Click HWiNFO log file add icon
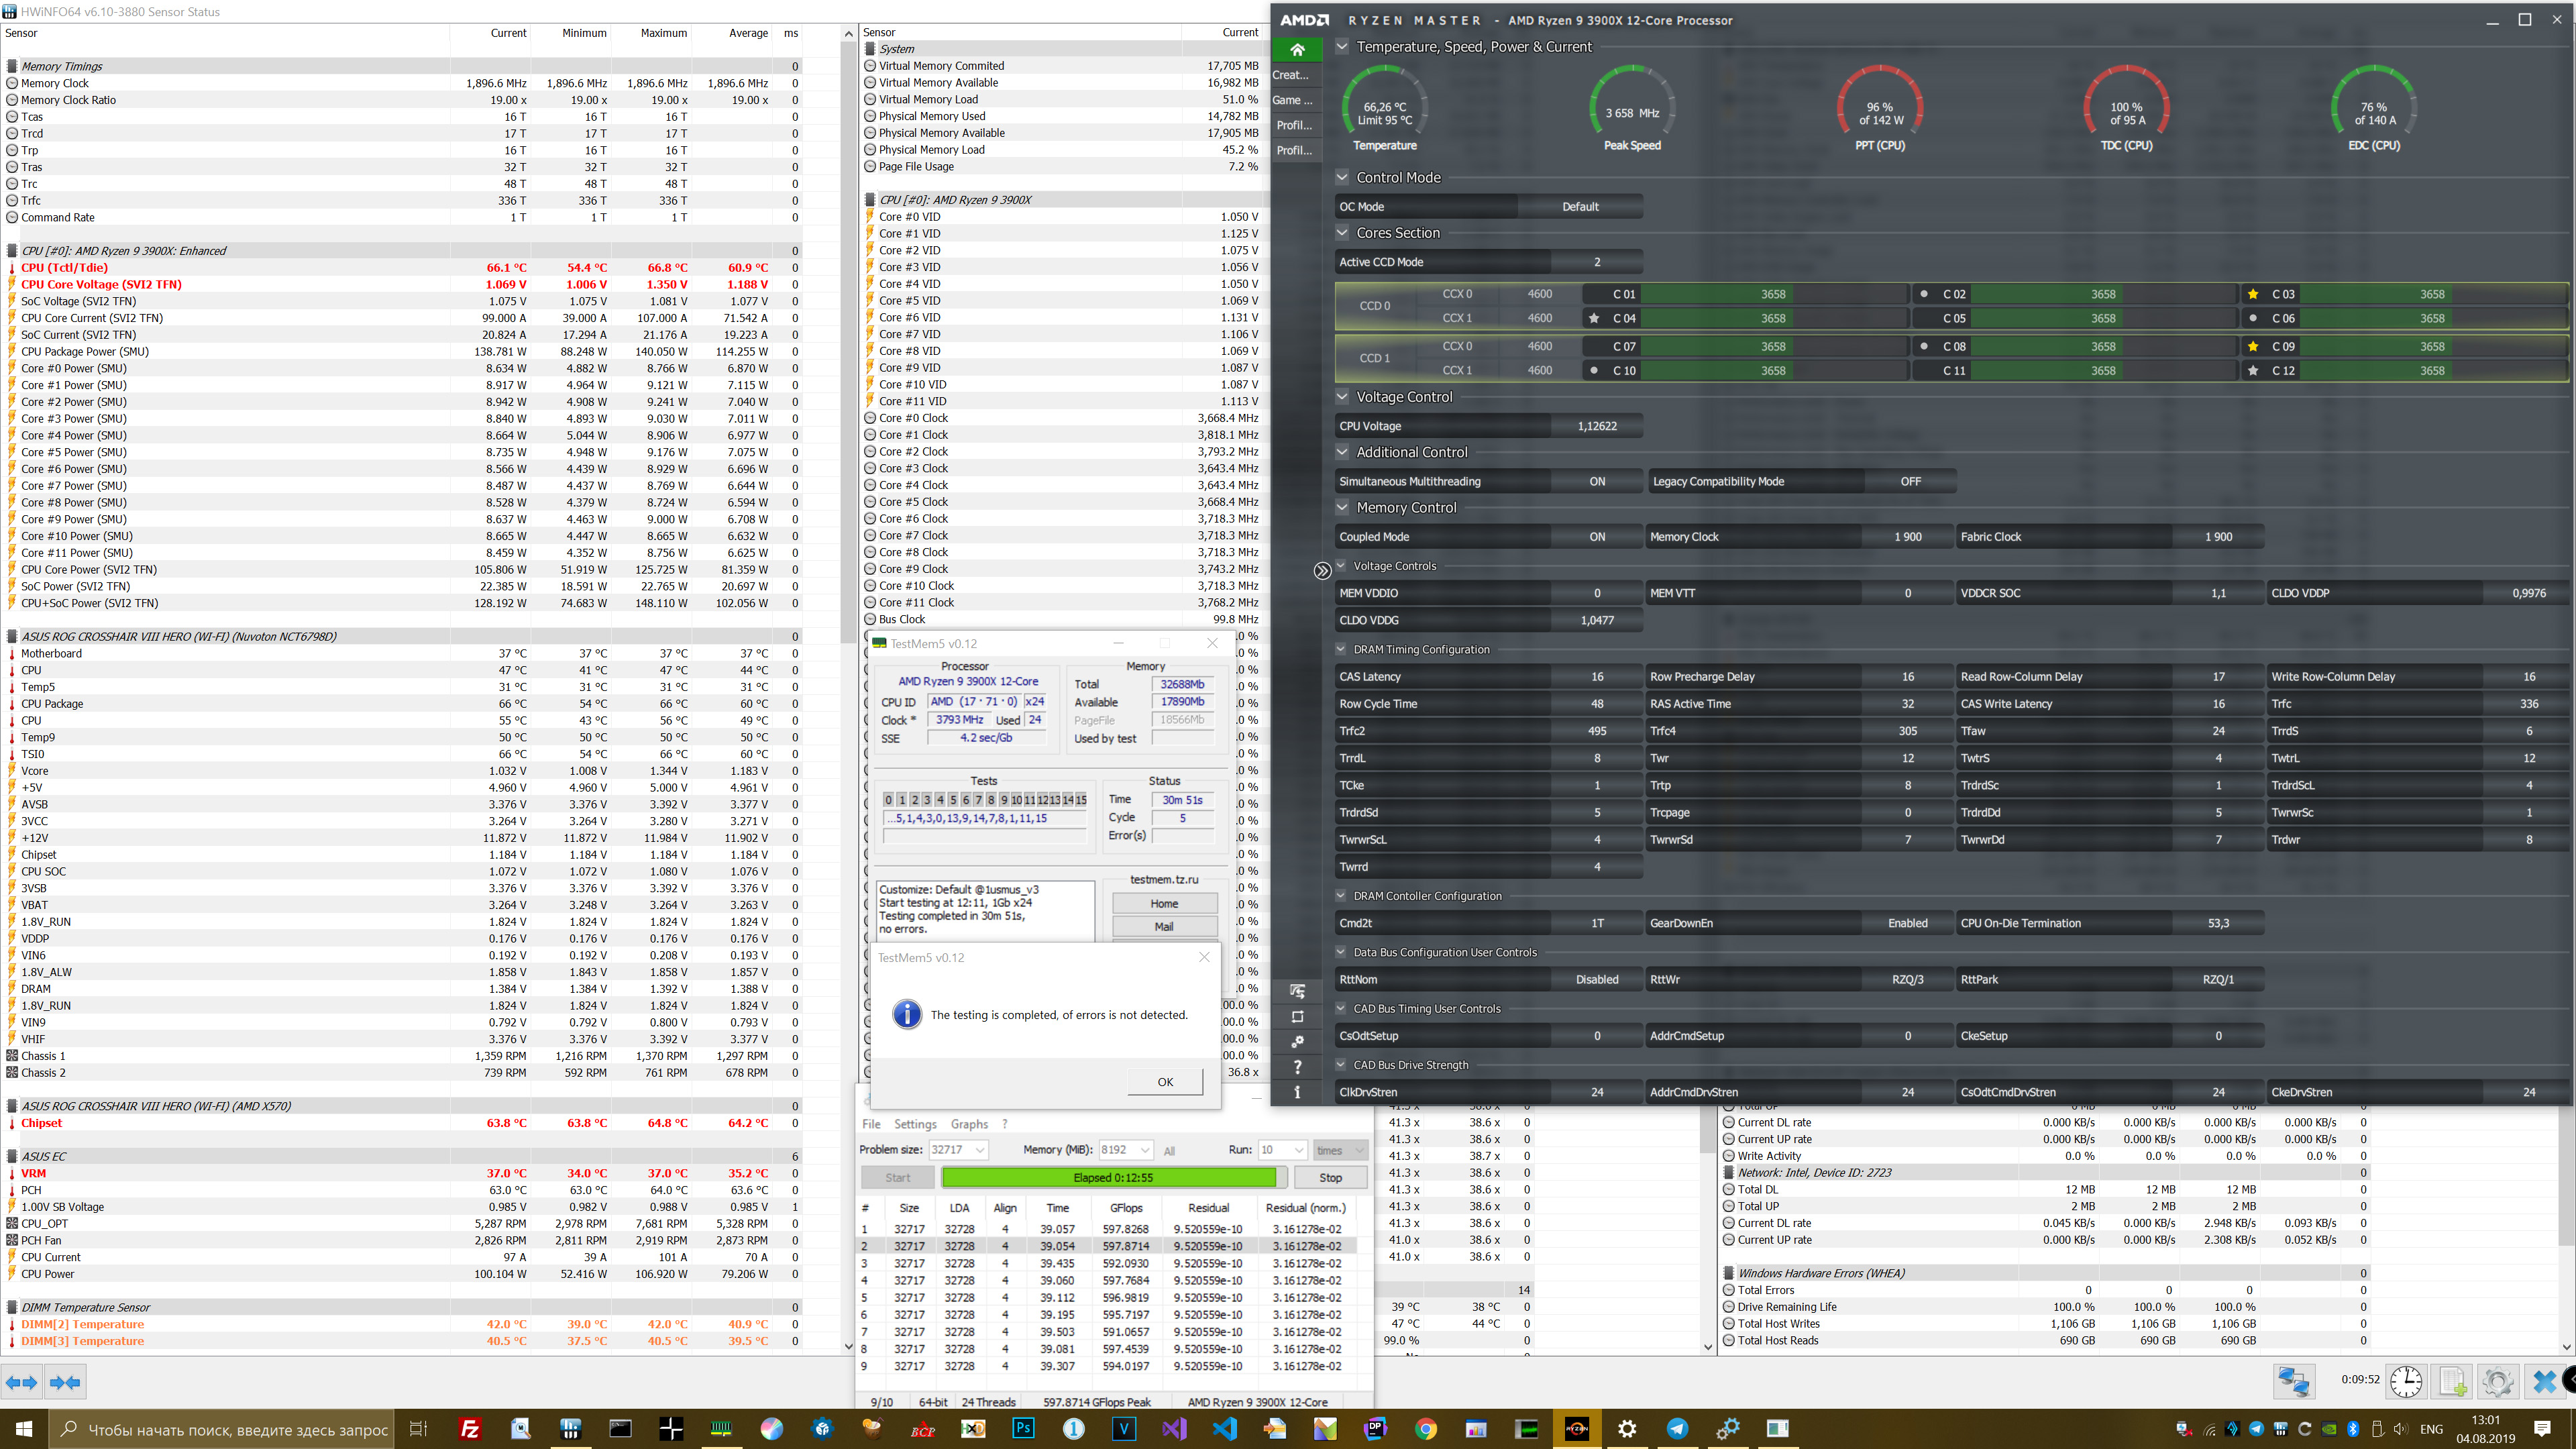Screen dimensions: 2576x1449 [2452, 1382]
